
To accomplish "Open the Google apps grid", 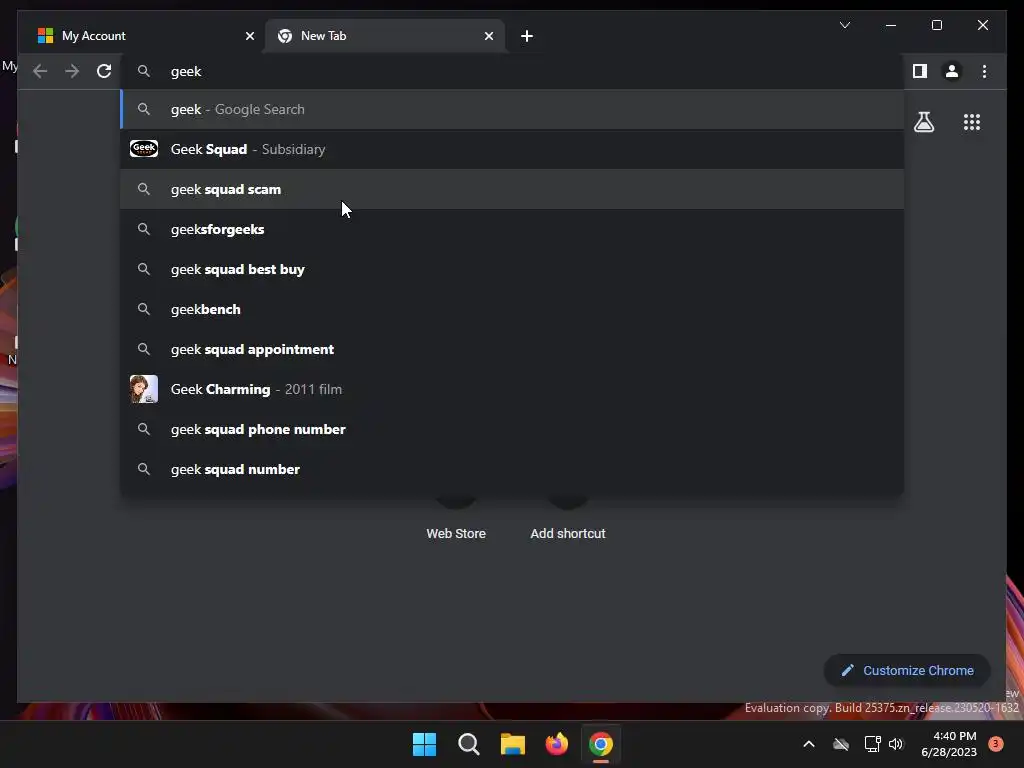I will (x=972, y=122).
